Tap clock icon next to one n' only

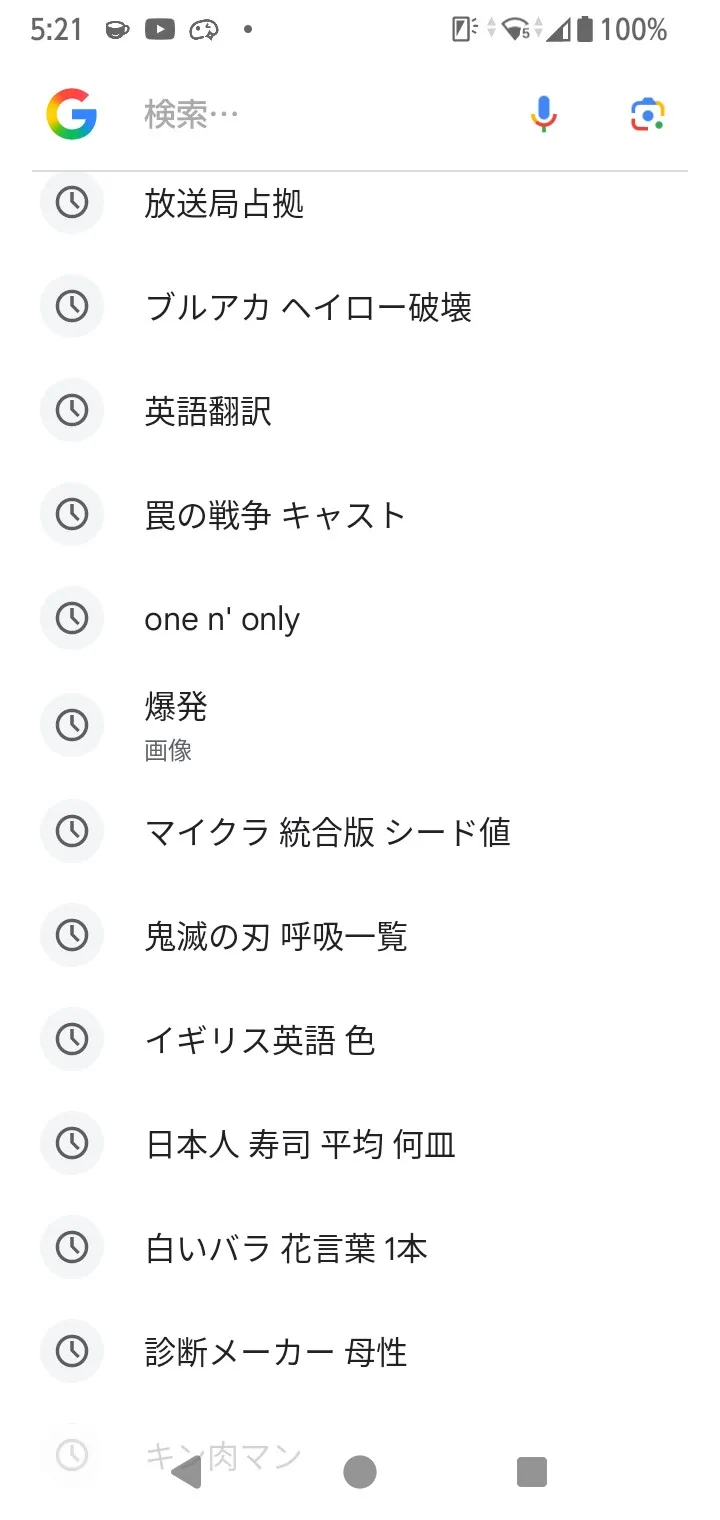pos(72,619)
